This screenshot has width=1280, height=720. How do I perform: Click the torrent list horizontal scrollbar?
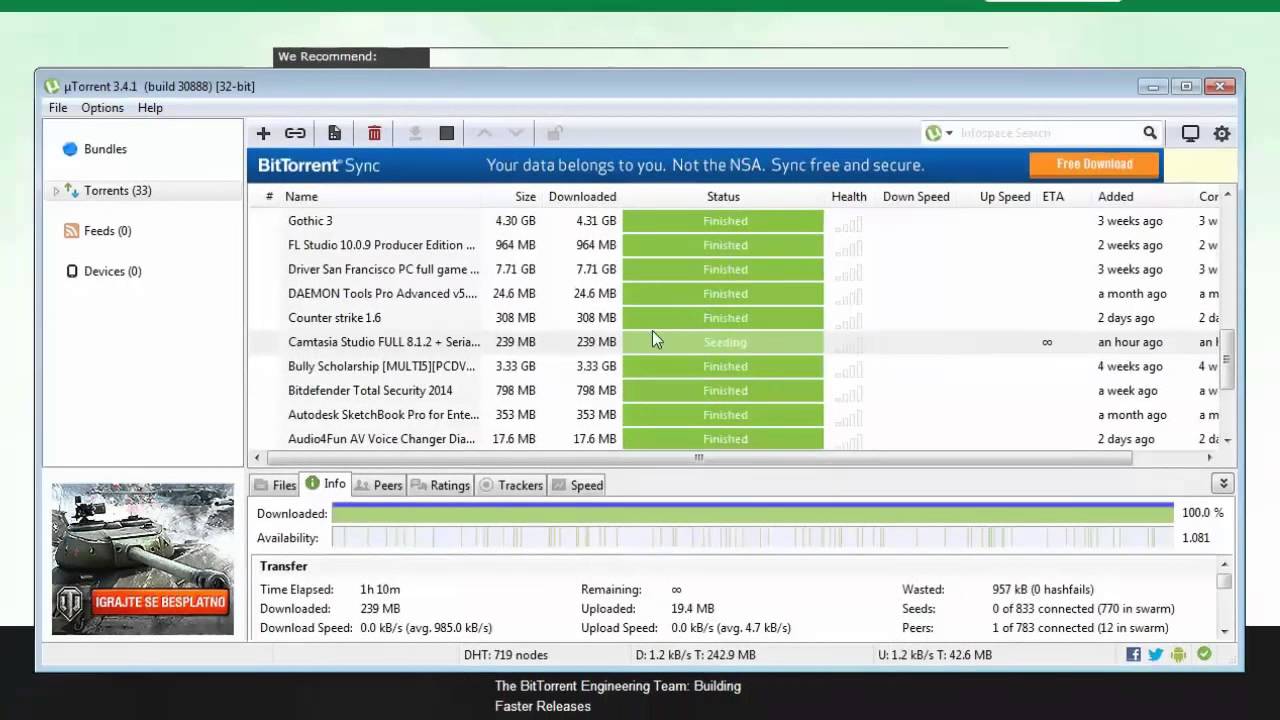698,458
